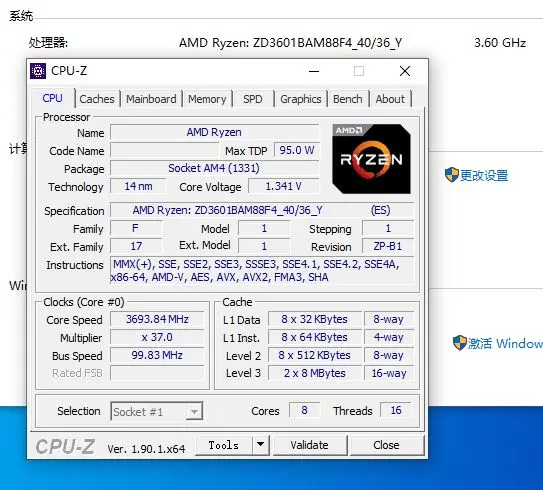Open the Socket #1 selection combo box
Image resolution: width=543 pixels, height=490 pixels.
pos(157,411)
